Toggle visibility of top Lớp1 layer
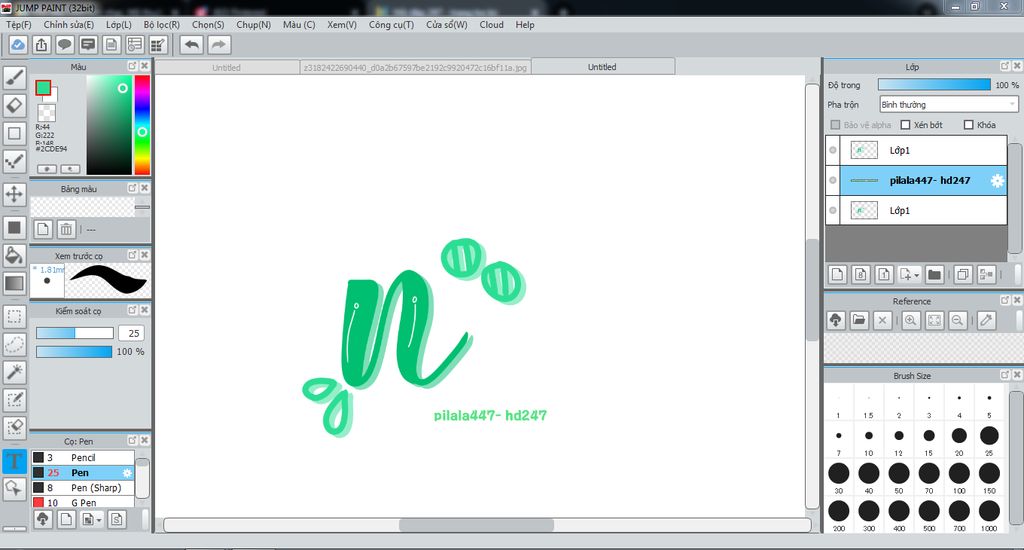1024x550 pixels. click(833, 150)
